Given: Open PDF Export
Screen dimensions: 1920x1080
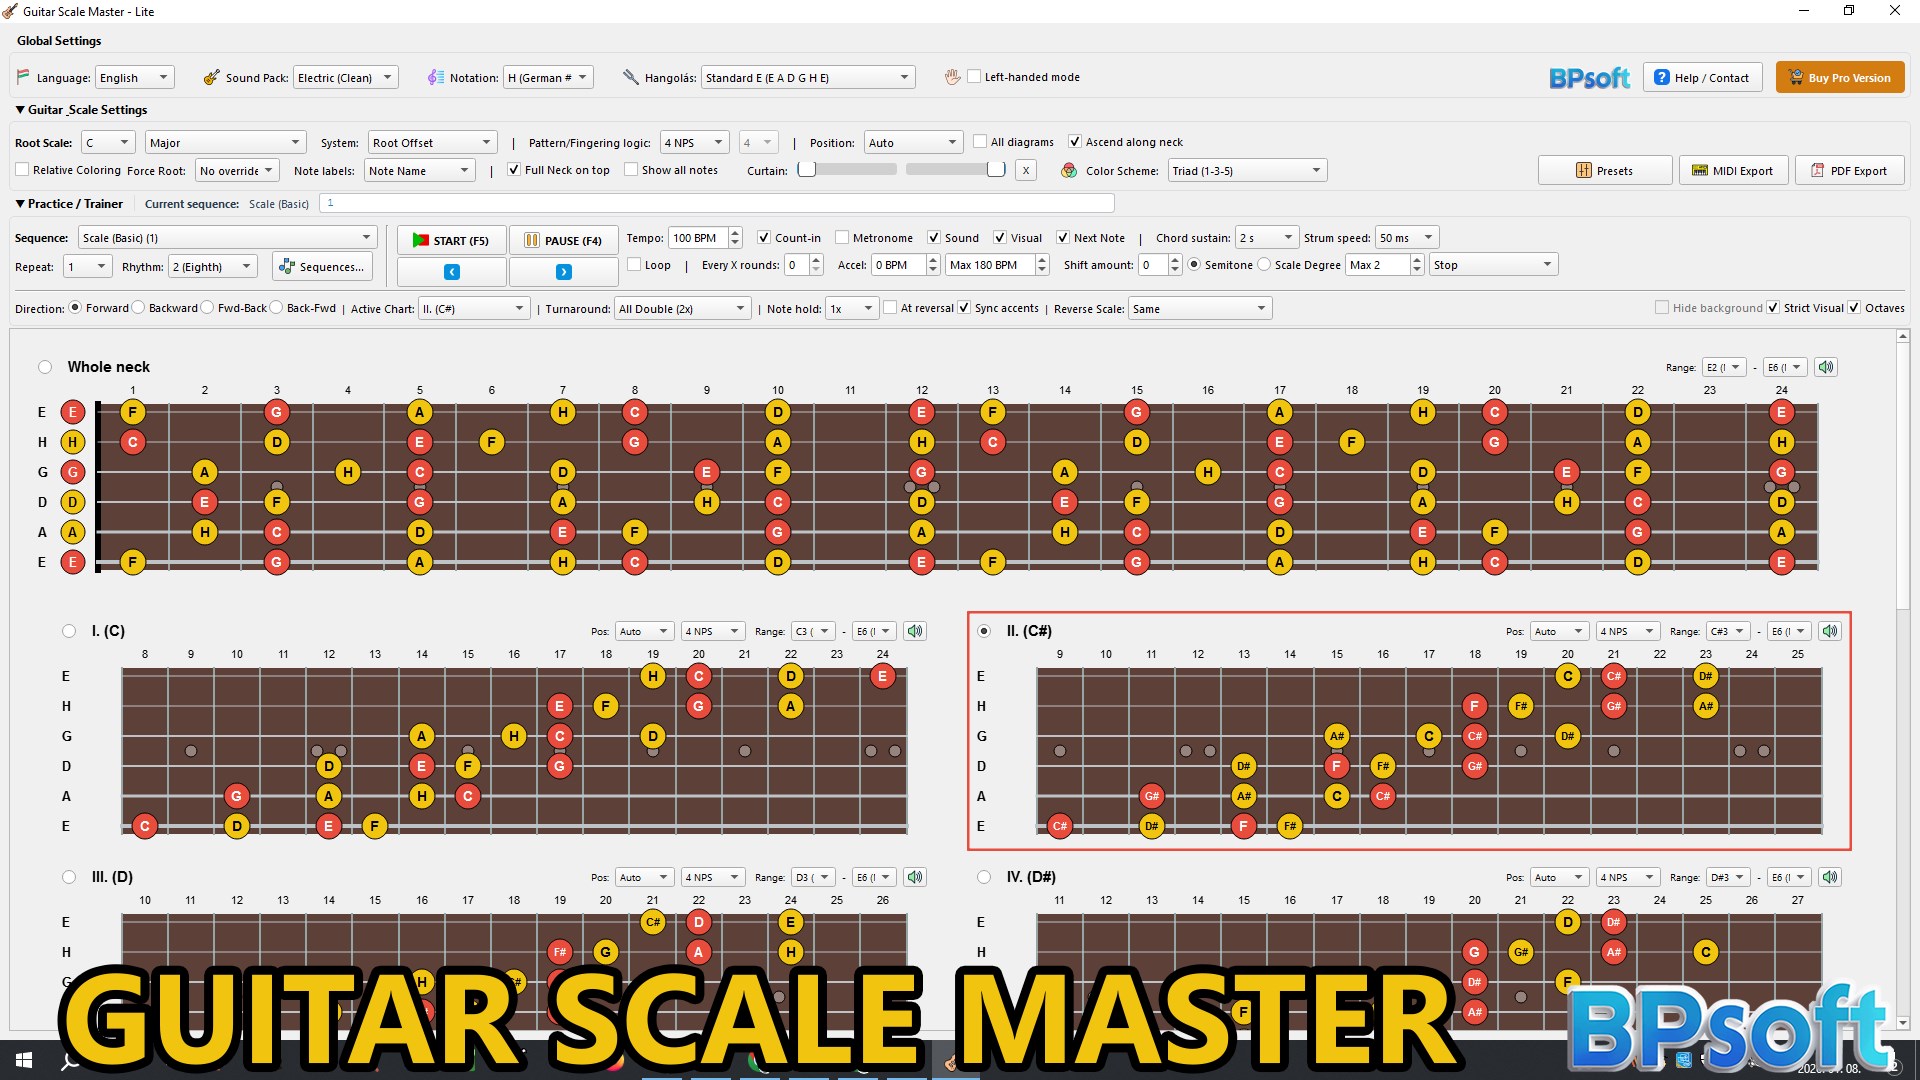Looking at the screenshot, I should pos(1850,170).
